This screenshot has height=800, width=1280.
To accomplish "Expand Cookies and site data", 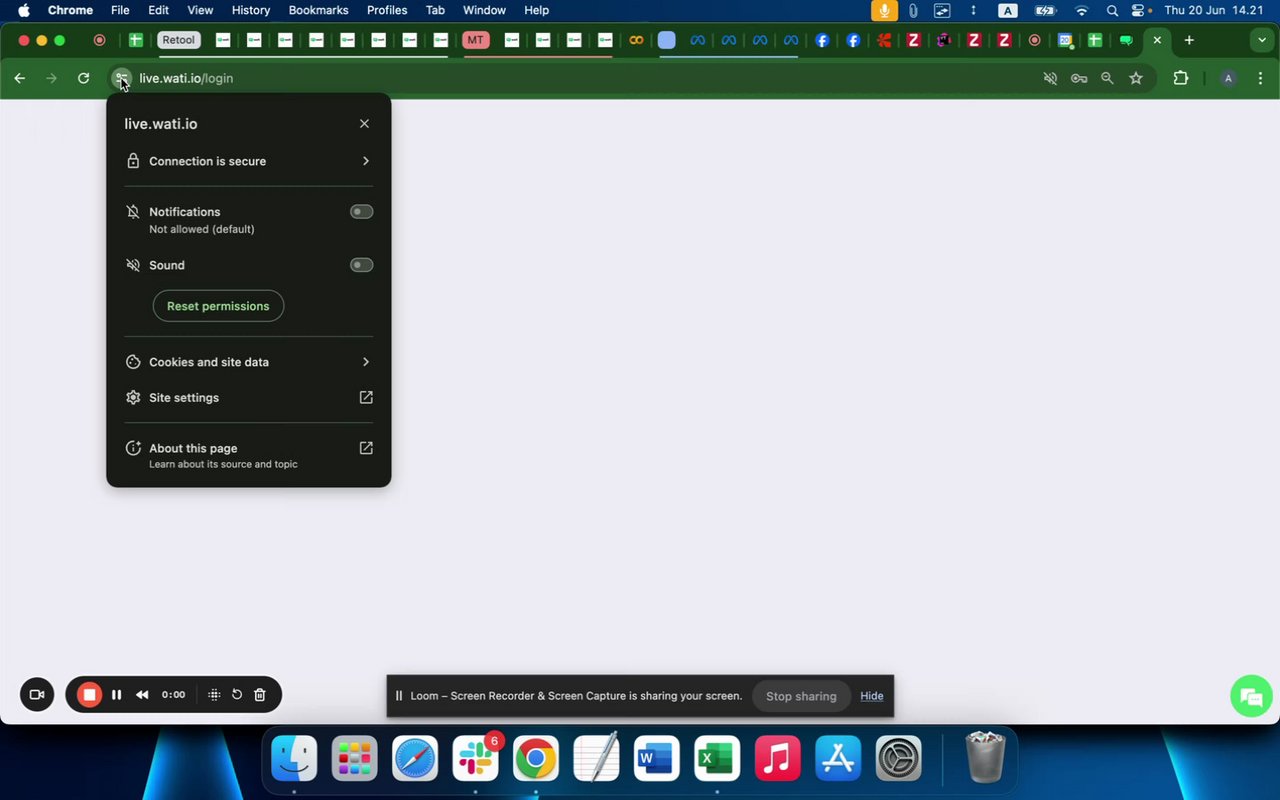I will [x=249, y=362].
